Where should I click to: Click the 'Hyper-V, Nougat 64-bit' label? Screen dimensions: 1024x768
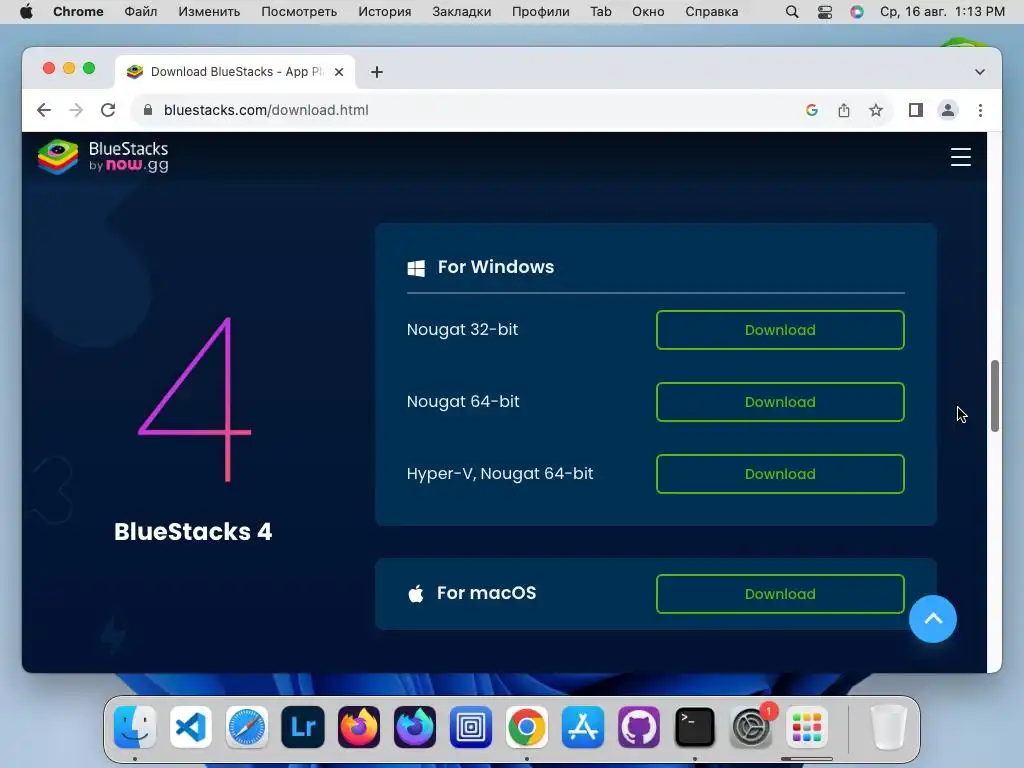(500, 473)
